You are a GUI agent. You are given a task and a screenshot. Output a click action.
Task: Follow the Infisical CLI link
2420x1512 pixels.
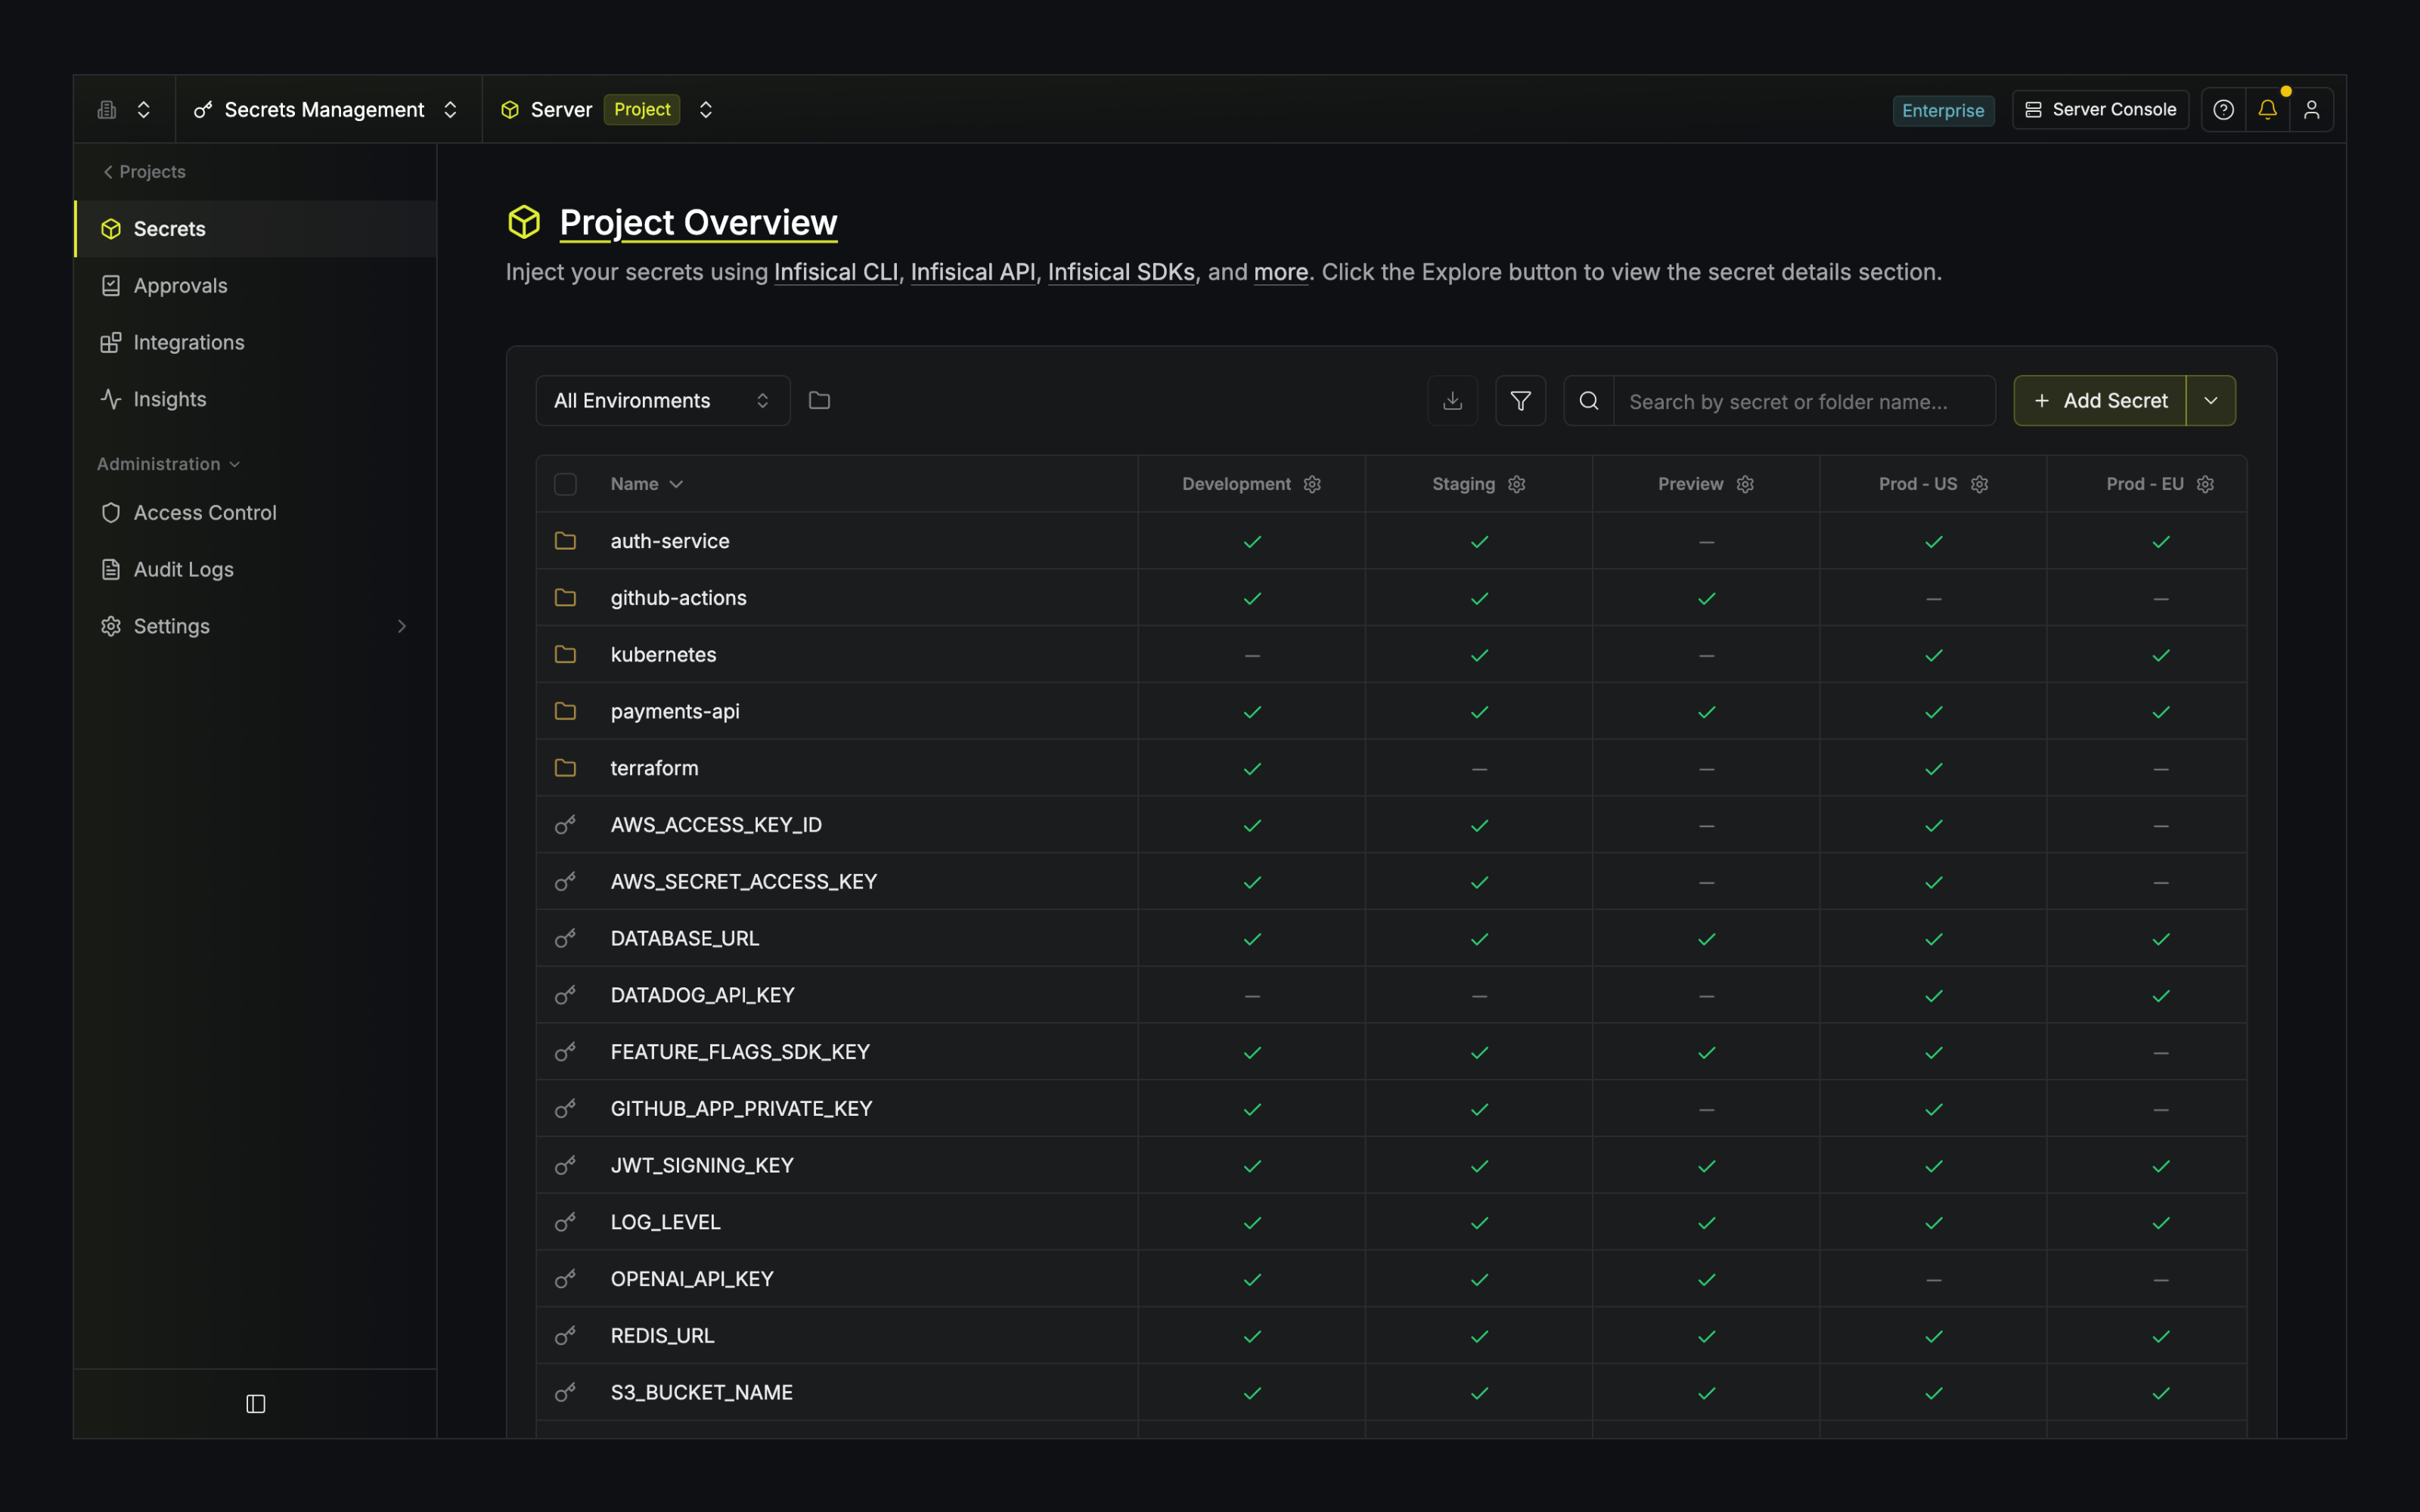[836, 272]
